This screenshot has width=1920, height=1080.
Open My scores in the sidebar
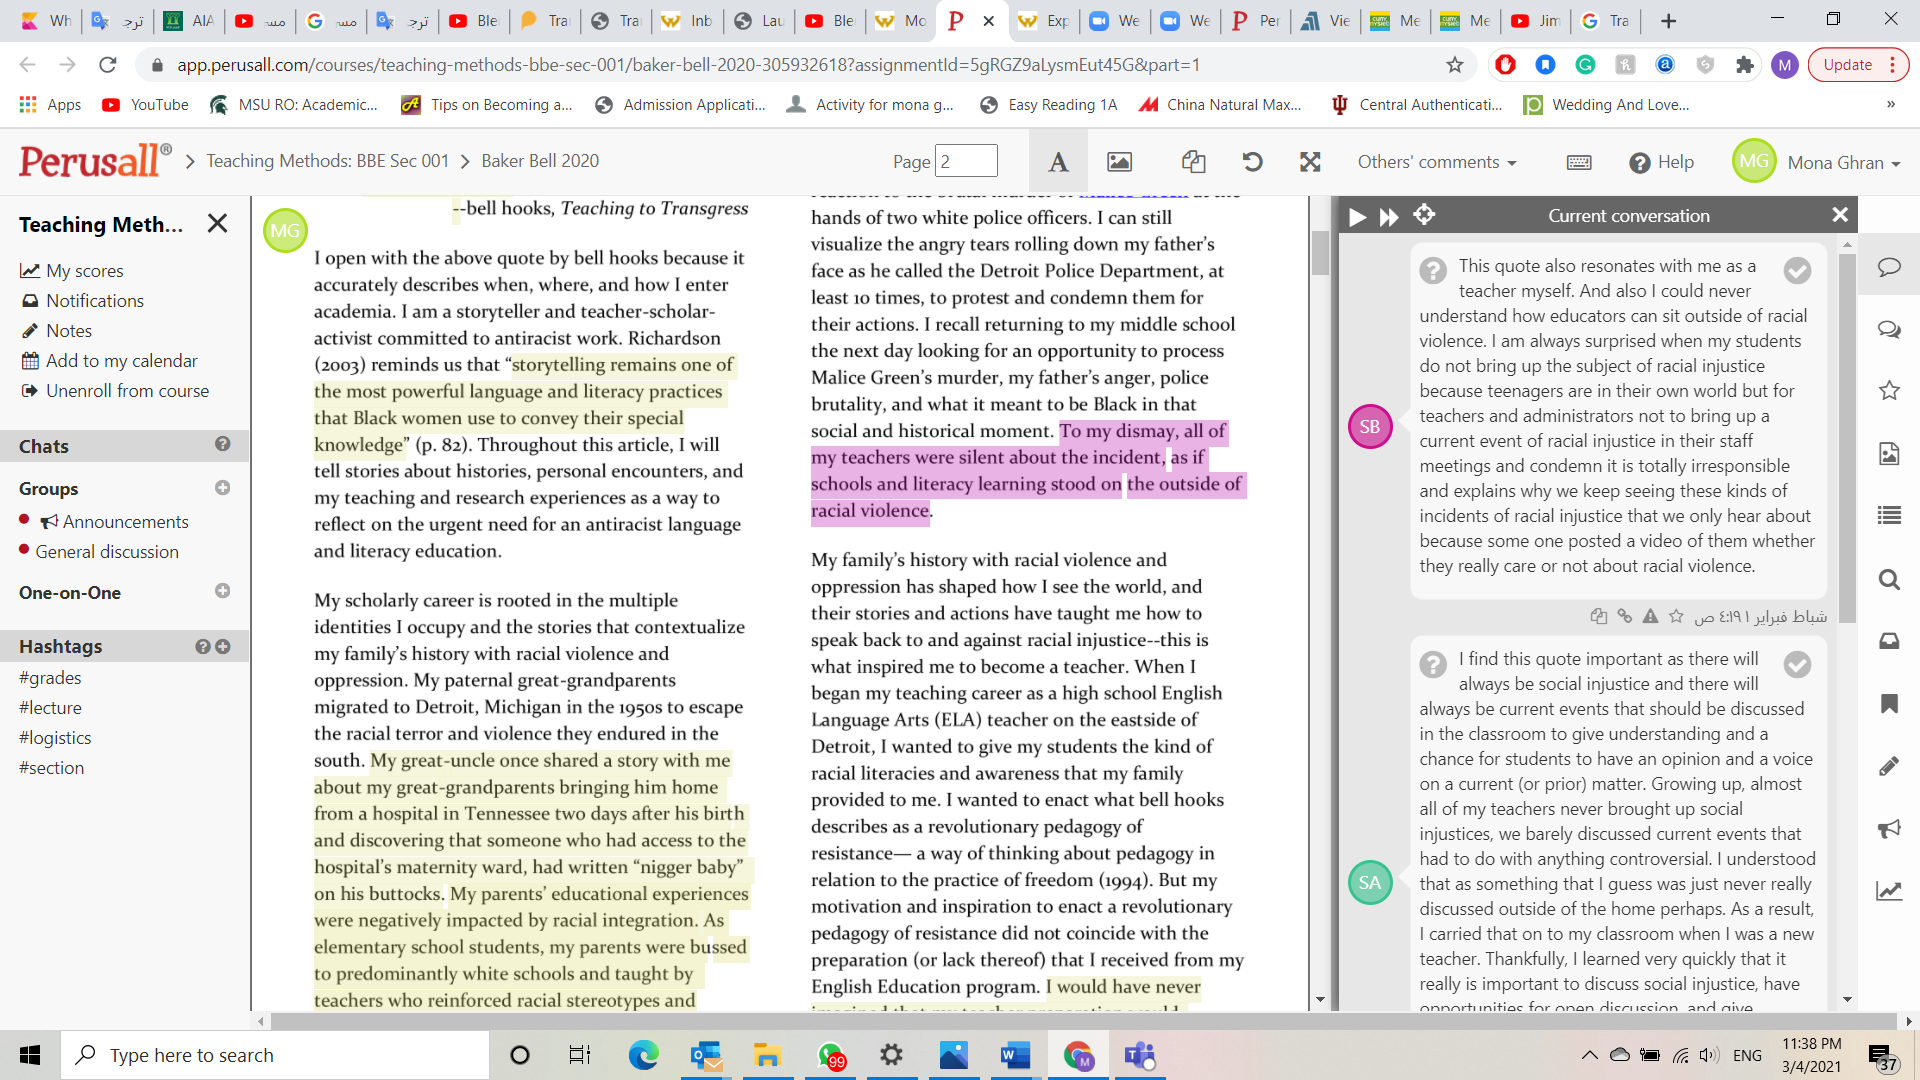coord(85,271)
